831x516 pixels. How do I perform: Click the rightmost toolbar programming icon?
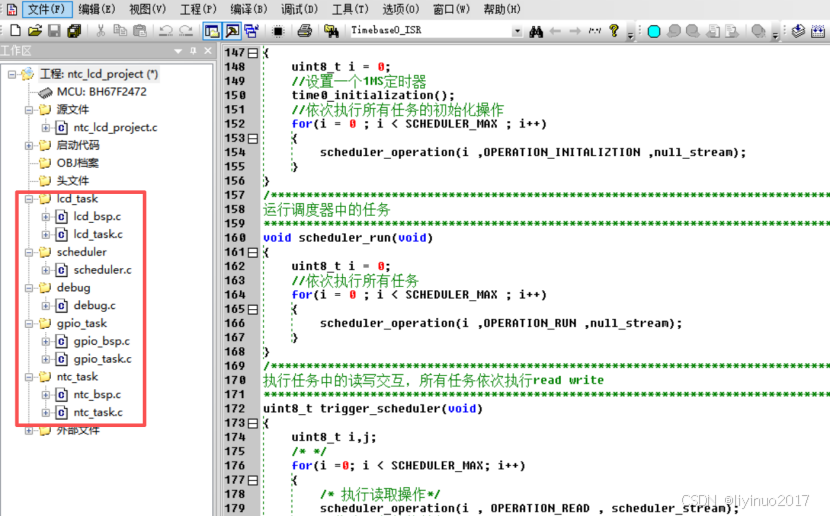coord(818,31)
